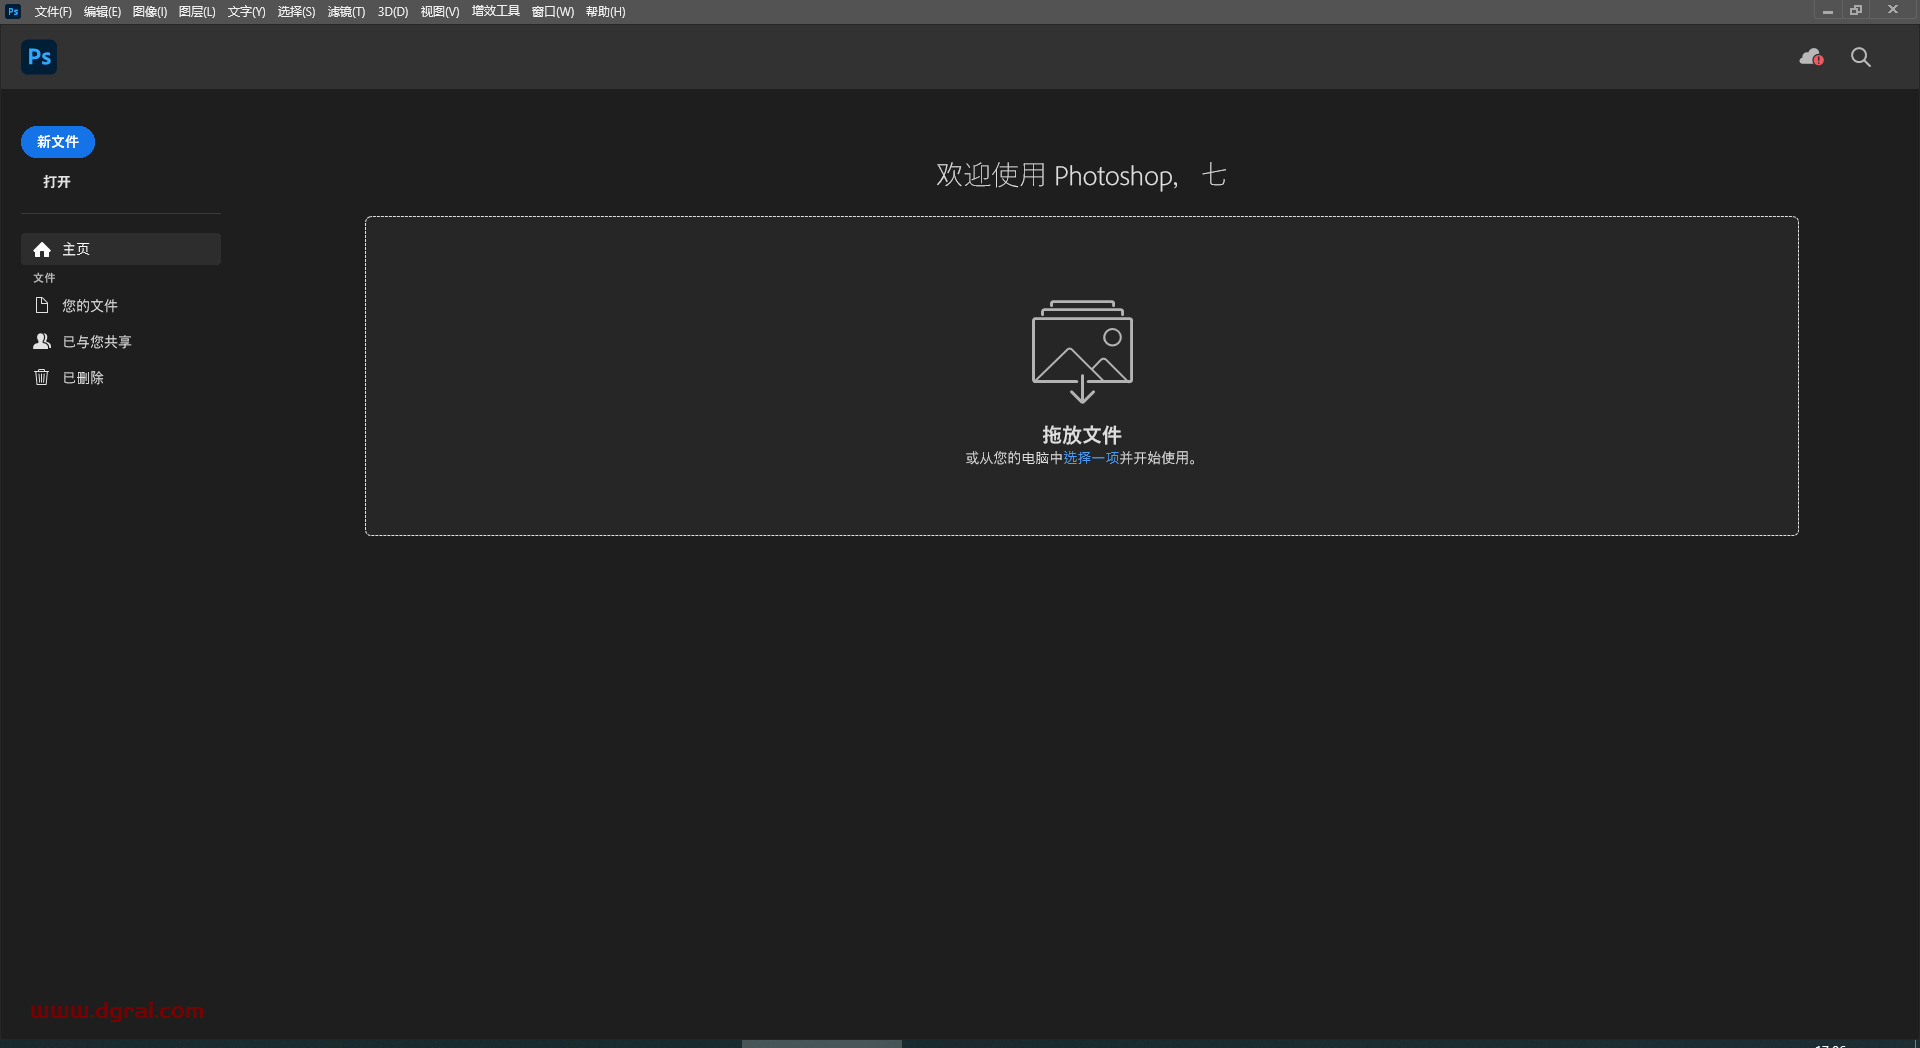Viewport: 1920px width, 1048px height.
Task: Open the 文件(F) menu
Action: pyautogui.click(x=53, y=12)
